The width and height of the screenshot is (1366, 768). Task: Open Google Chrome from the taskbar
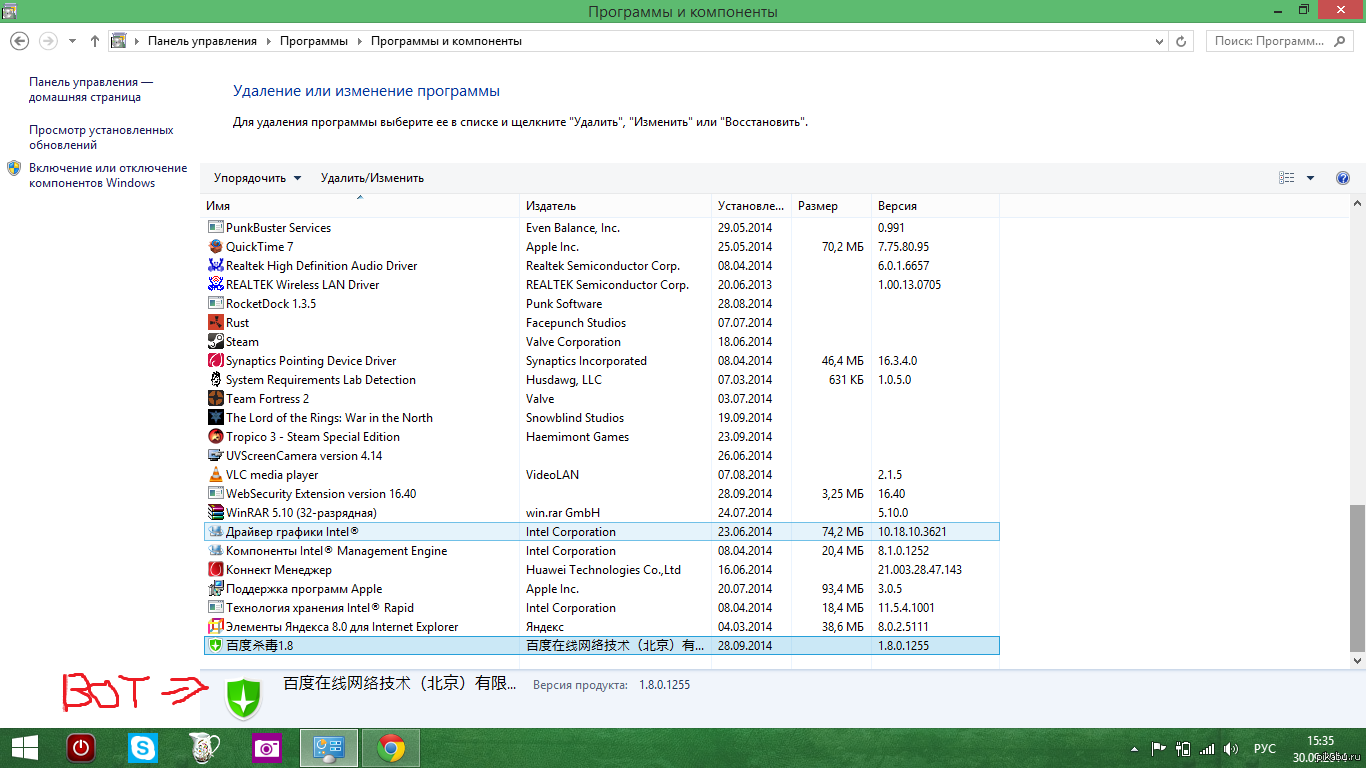[390, 748]
